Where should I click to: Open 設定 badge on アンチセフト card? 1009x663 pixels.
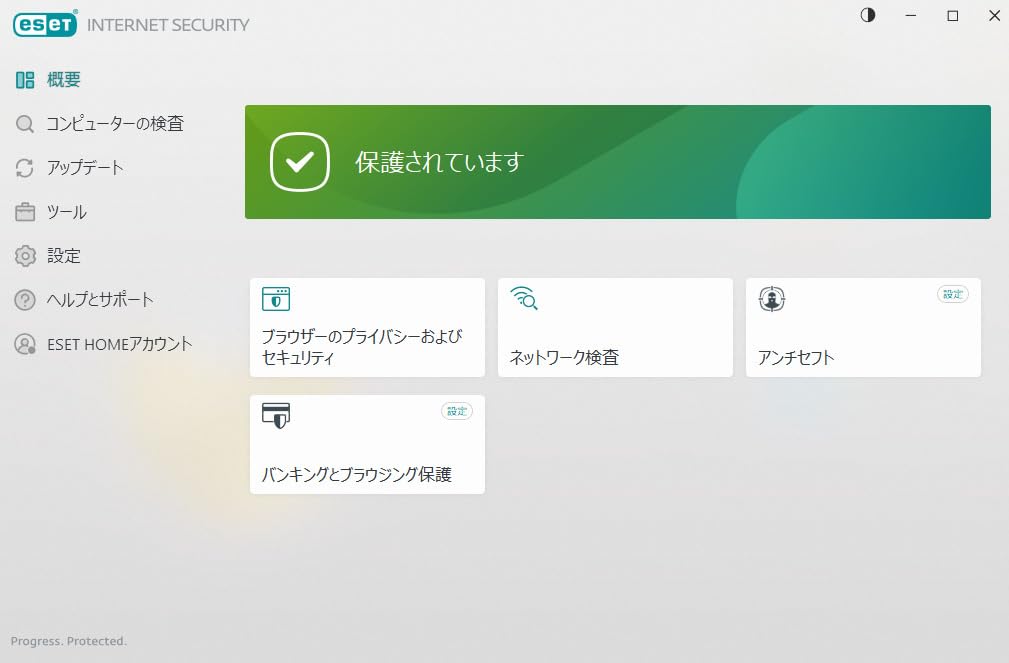pyautogui.click(x=953, y=294)
